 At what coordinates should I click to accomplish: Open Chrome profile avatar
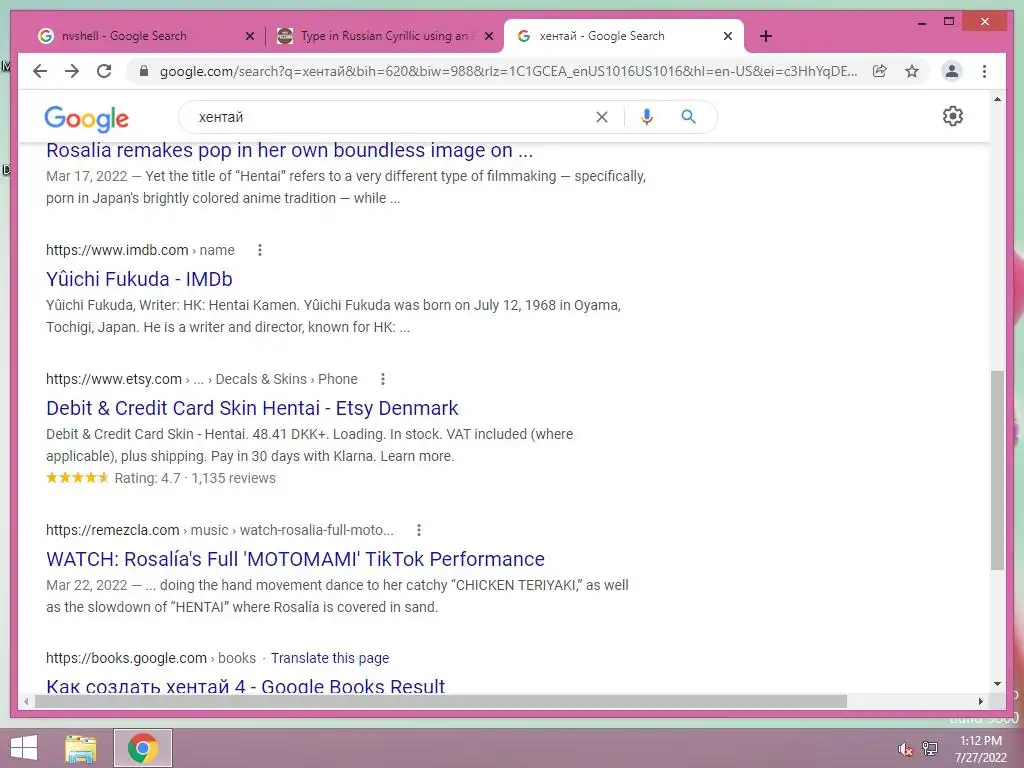coord(952,71)
